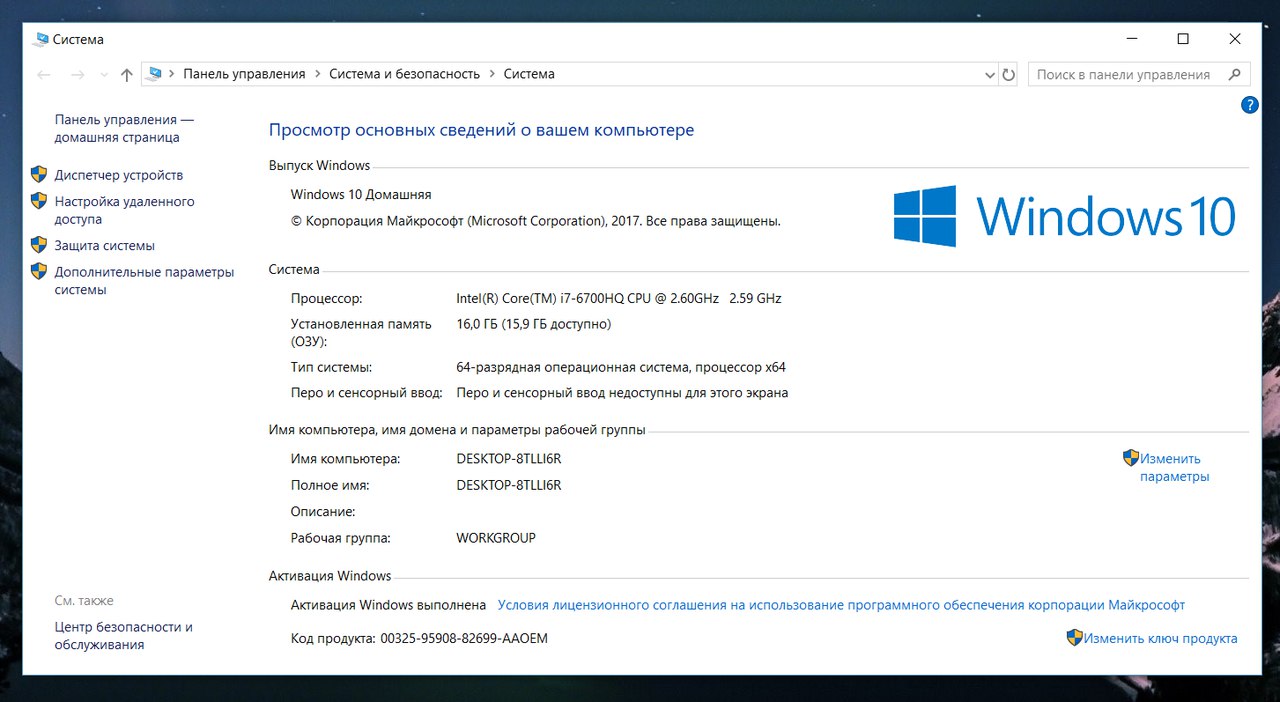Maximize the Система window
This screenshot has width=1280, height=702.
tap(1183, 39)
